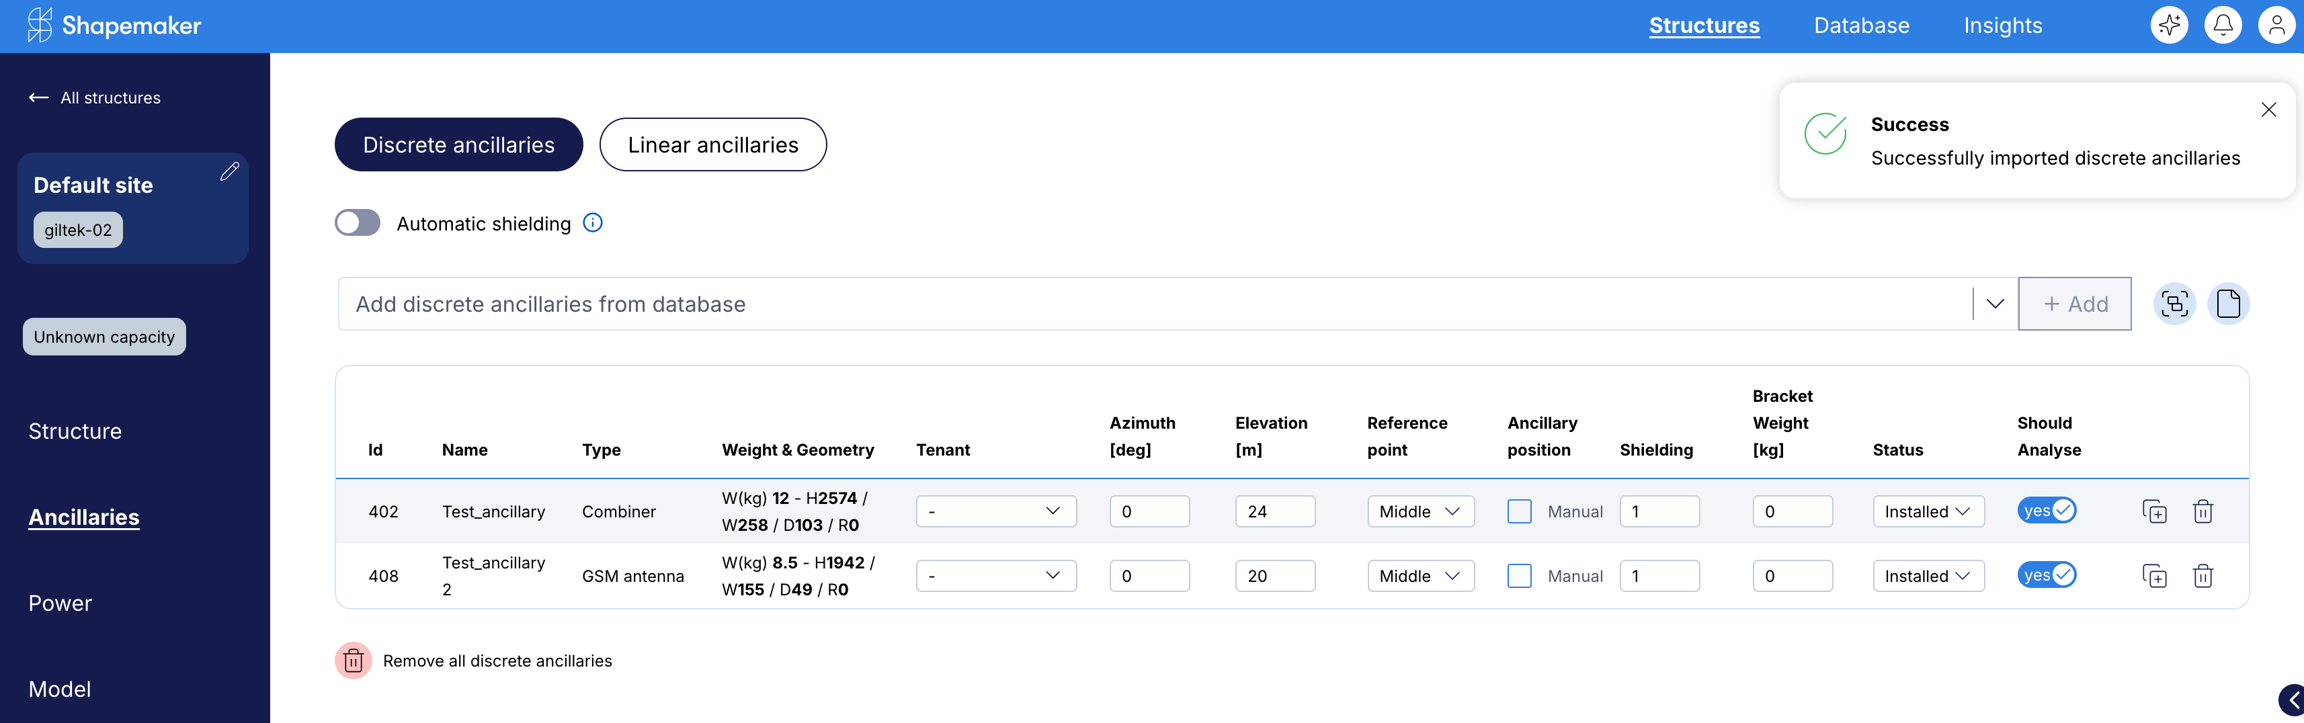The width and height of the screenshot is (2304, 723).
Task: Open Tenant dropdown for ancillary 402
Action: point(995,512)
